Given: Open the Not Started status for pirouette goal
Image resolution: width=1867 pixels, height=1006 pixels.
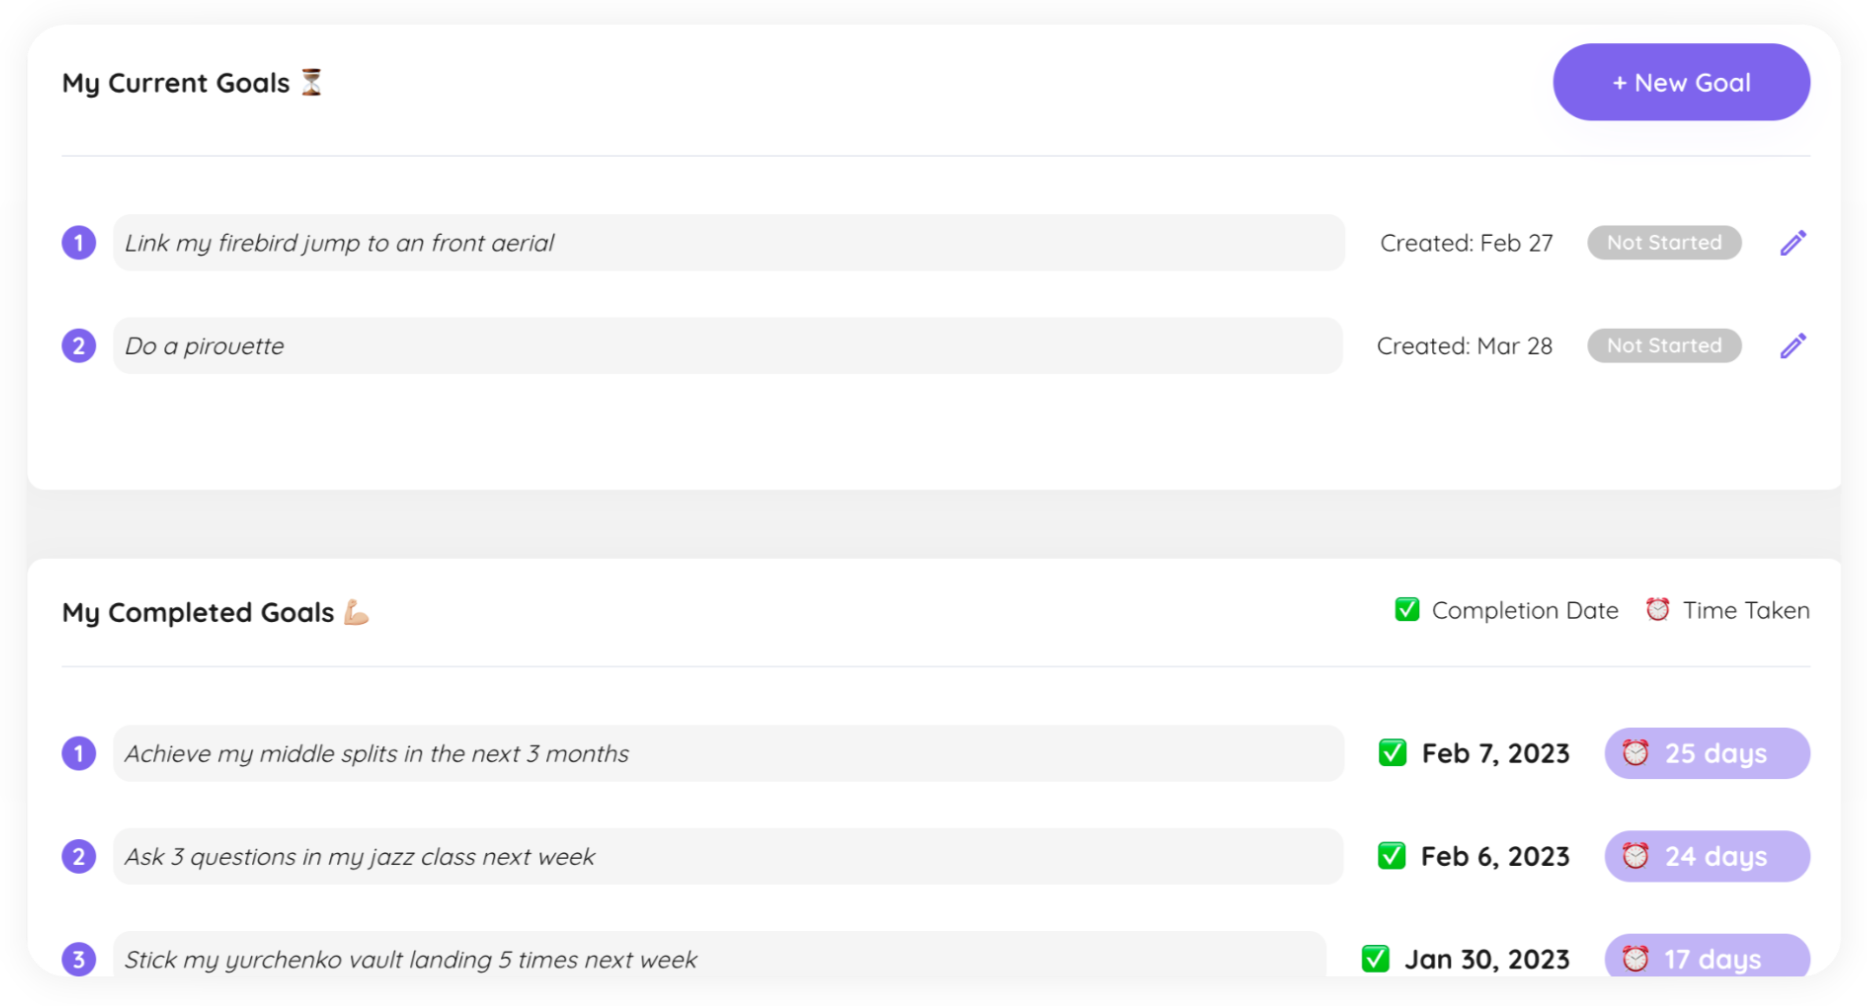Looking at the screenshot, I should (x=1664, y=346).
